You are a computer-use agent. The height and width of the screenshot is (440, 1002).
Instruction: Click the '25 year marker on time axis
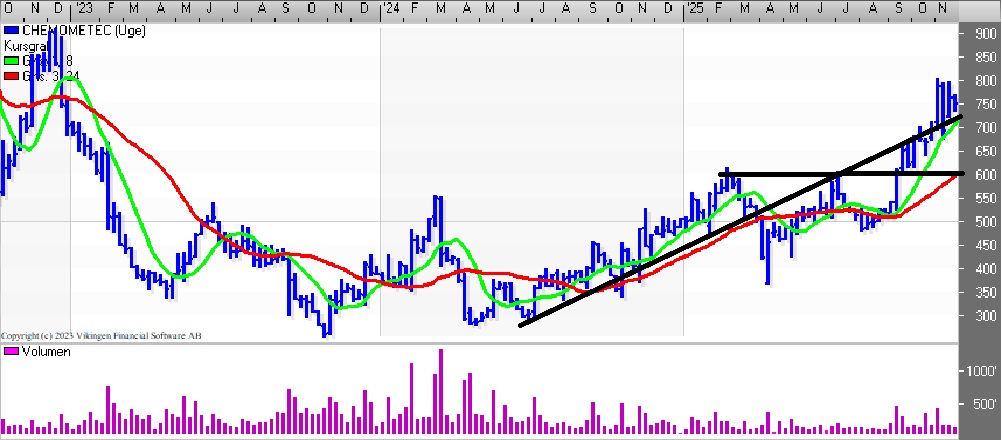695,9
